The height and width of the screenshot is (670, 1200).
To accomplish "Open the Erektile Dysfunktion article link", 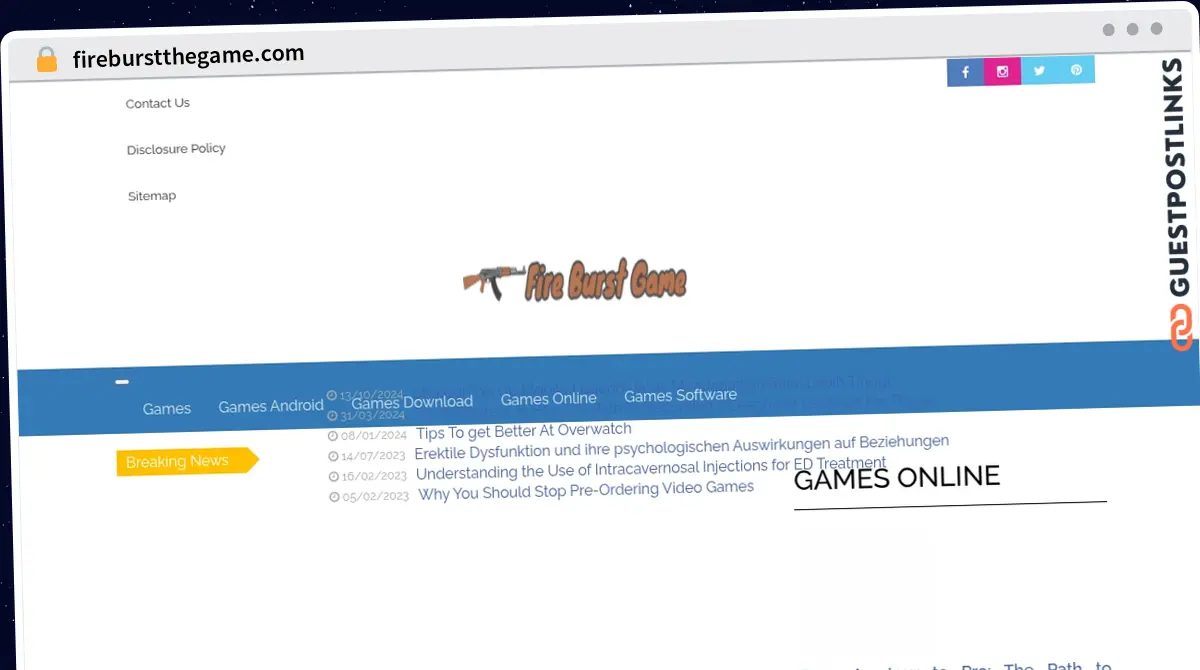I will coord(682,447).
